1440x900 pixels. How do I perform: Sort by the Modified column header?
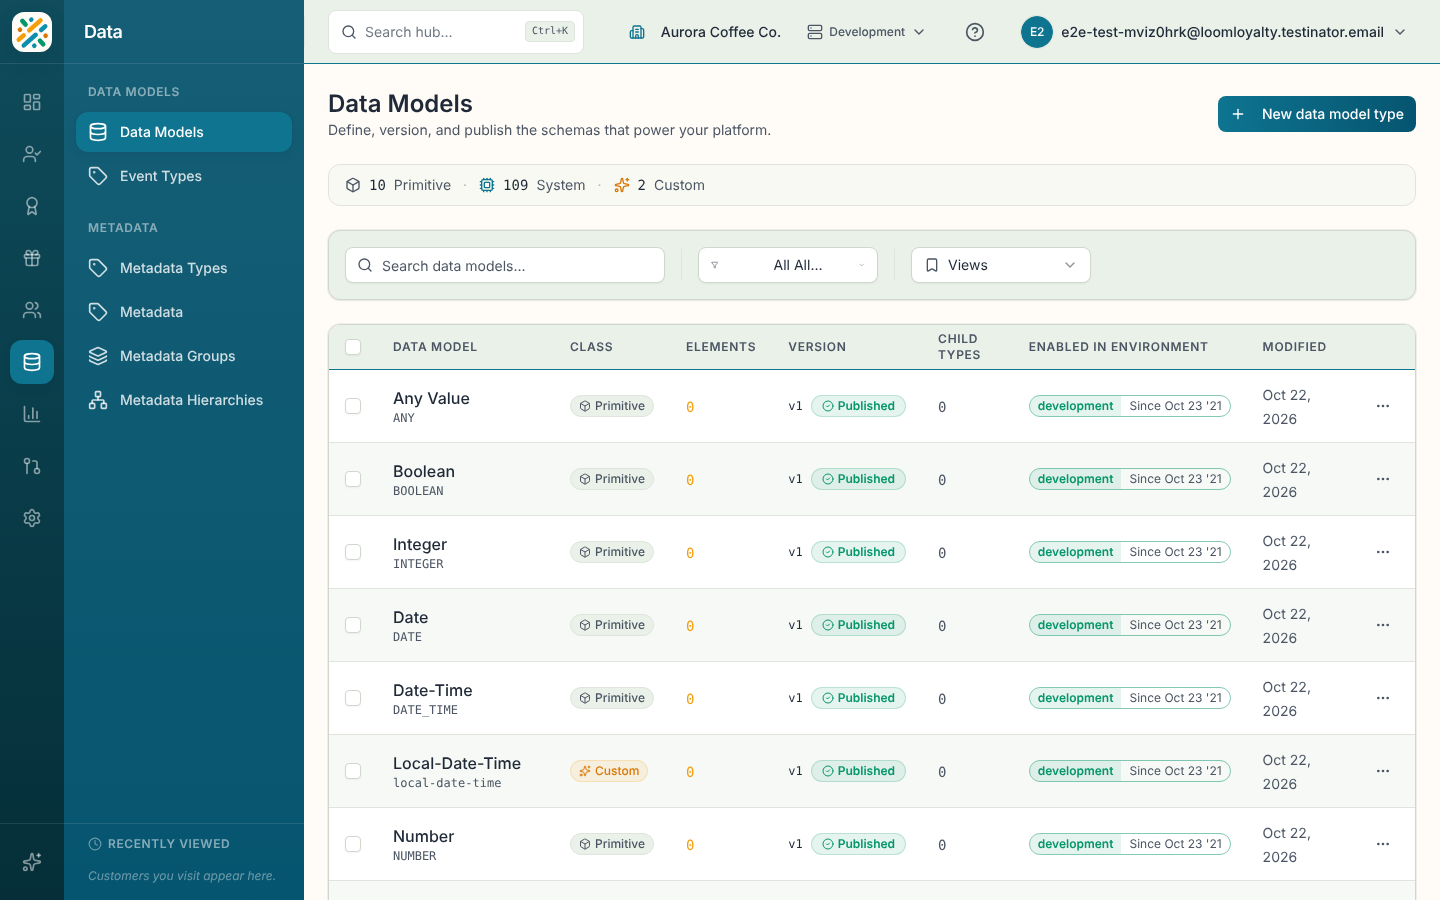(1294, 347)
